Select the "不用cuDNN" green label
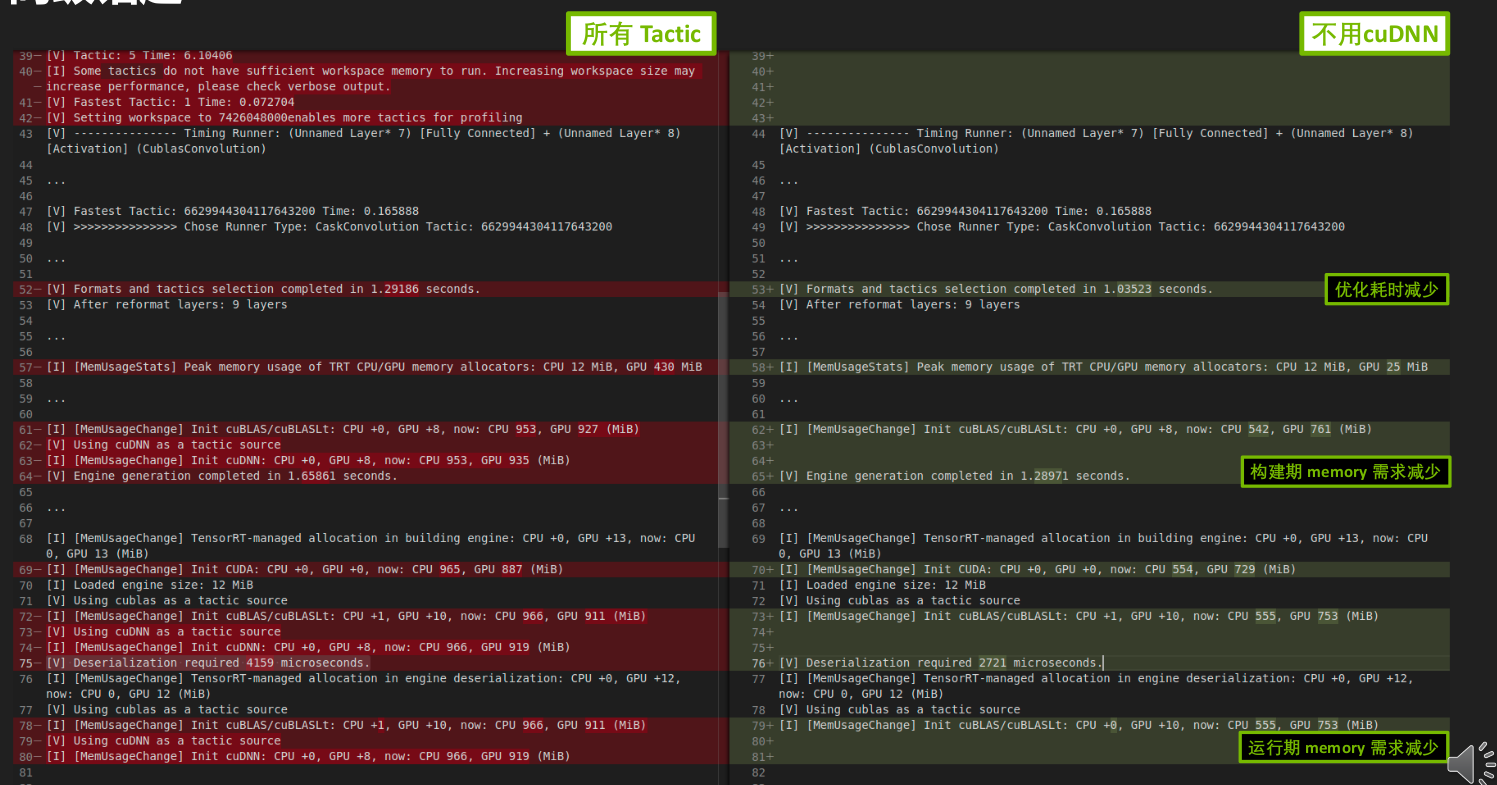 point(1374,35)
